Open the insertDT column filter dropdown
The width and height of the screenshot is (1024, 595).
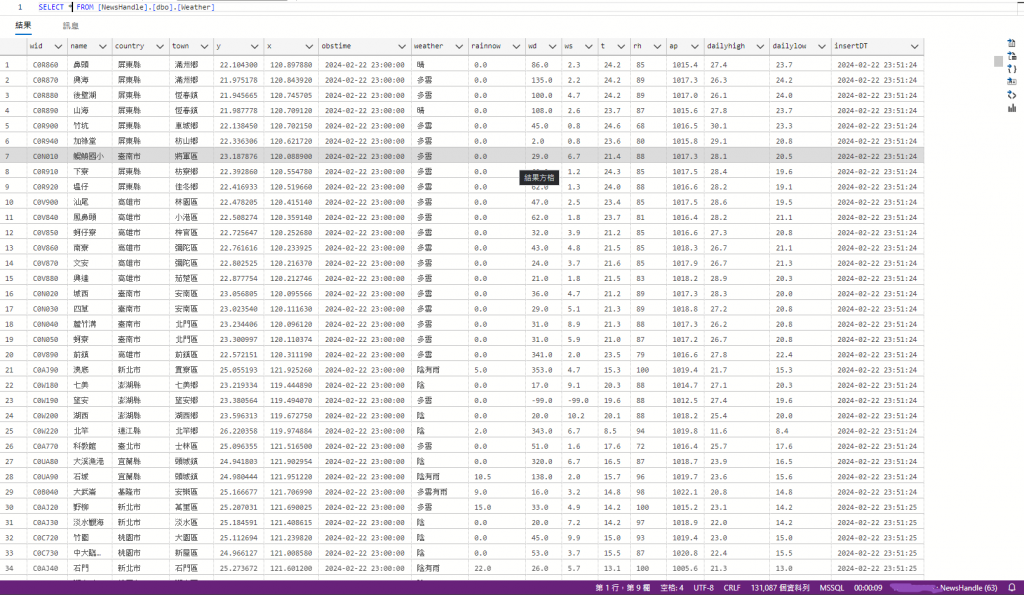(915, 46)
